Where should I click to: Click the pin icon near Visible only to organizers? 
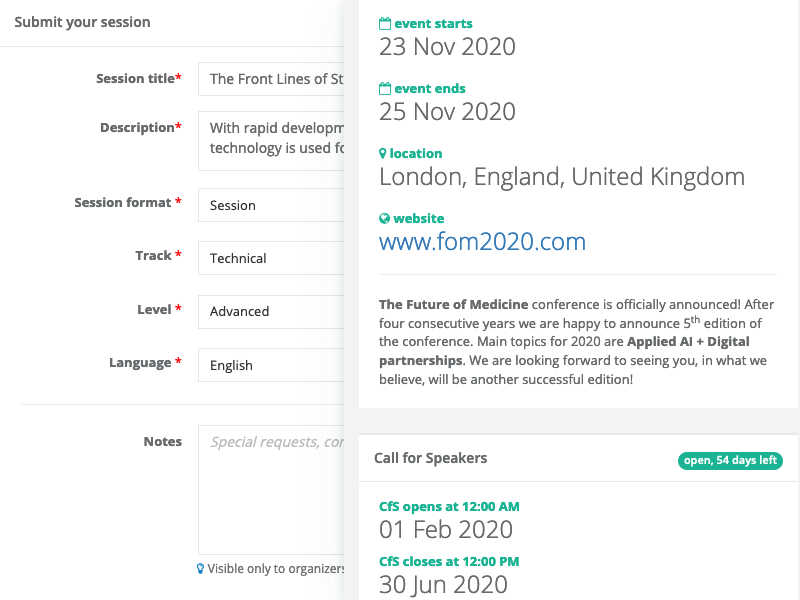coord(200,569)
